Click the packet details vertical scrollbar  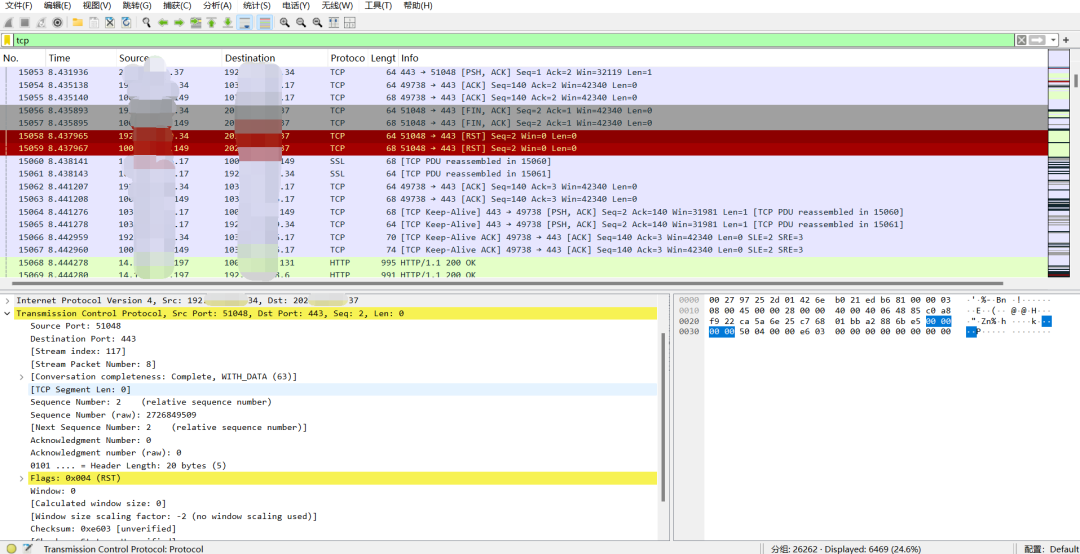pyautogui.click(x=664, y=417)
